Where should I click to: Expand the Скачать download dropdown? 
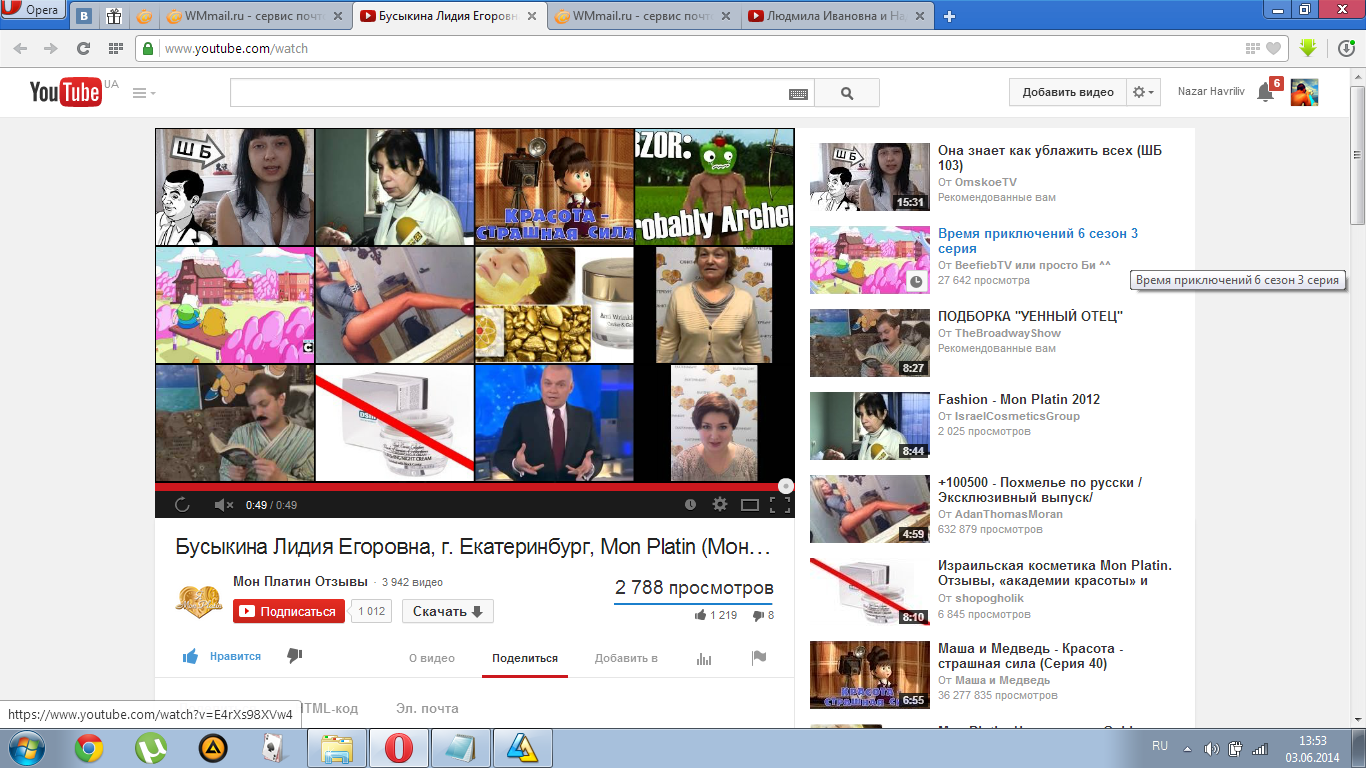tap(448, 611)
